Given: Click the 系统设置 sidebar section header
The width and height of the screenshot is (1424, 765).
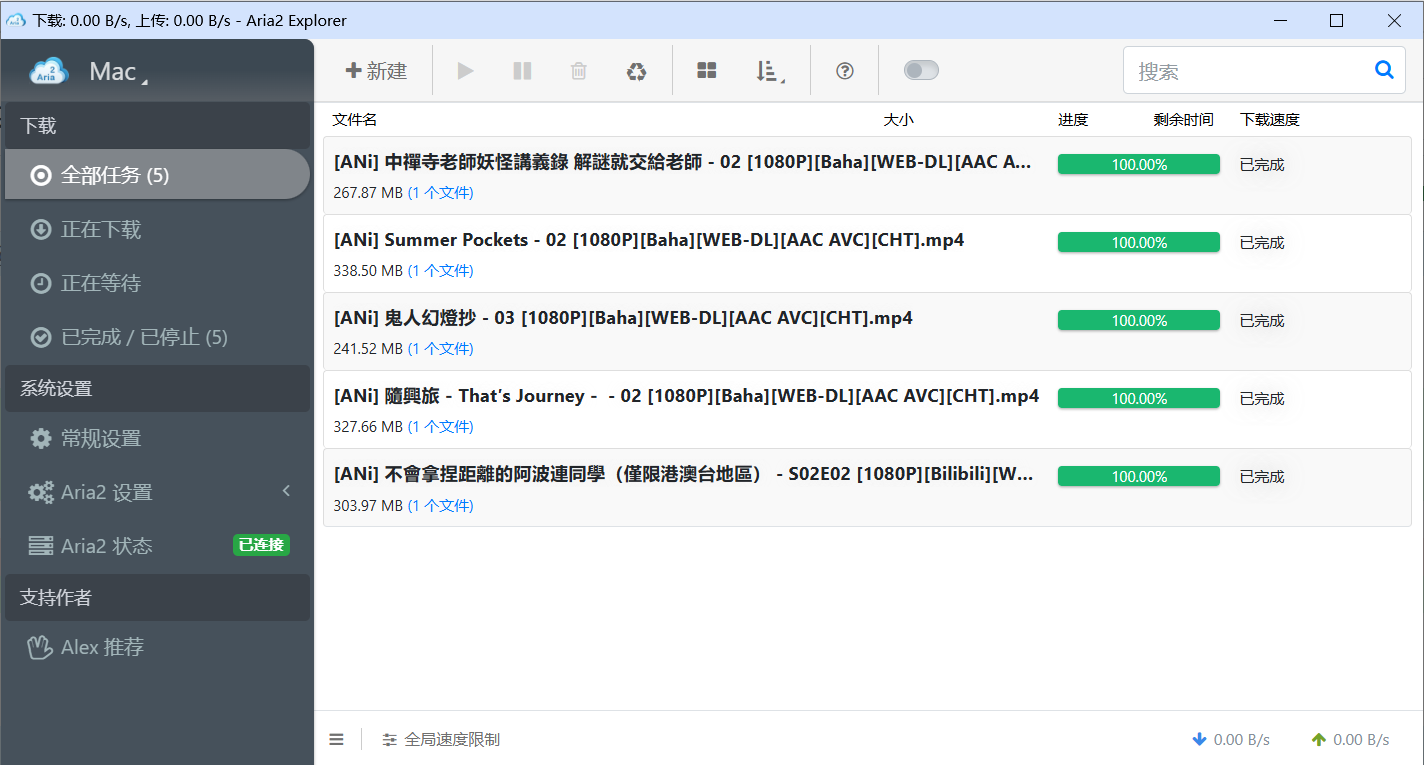Looking at the screenshot, I should 157,388.
